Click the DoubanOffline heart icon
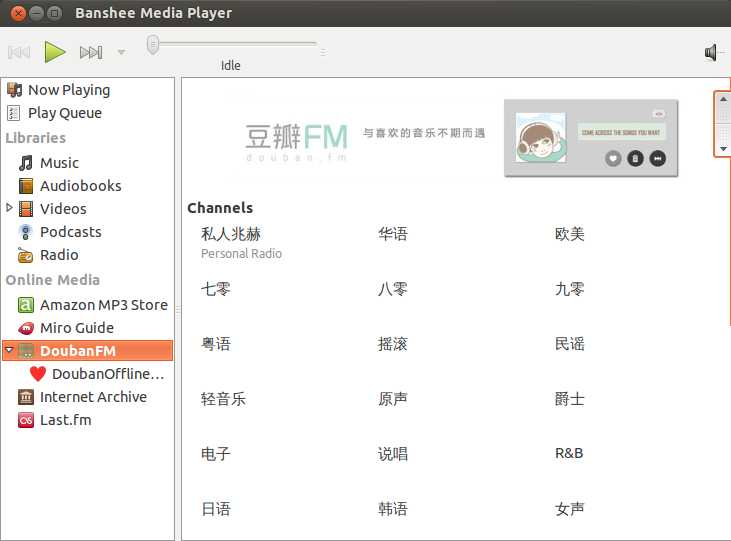 [38, 374]
